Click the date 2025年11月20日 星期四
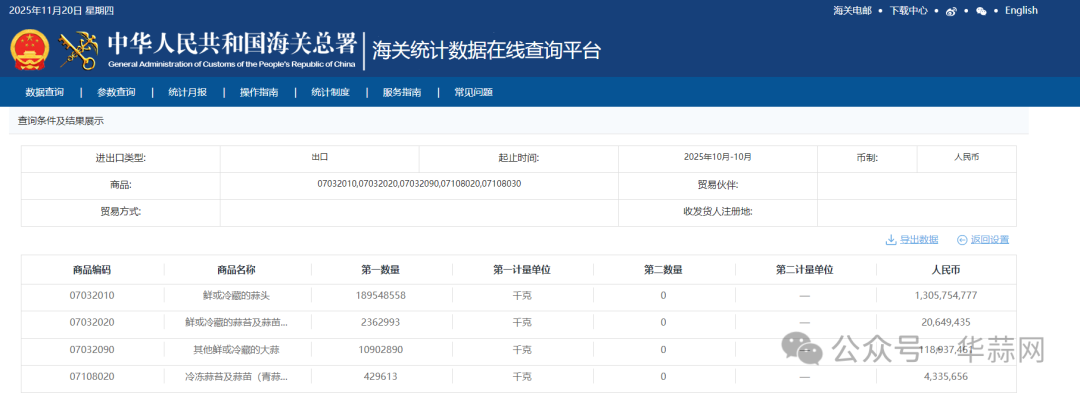Viewport: 1080px width, 393px height. pos(61,10)
